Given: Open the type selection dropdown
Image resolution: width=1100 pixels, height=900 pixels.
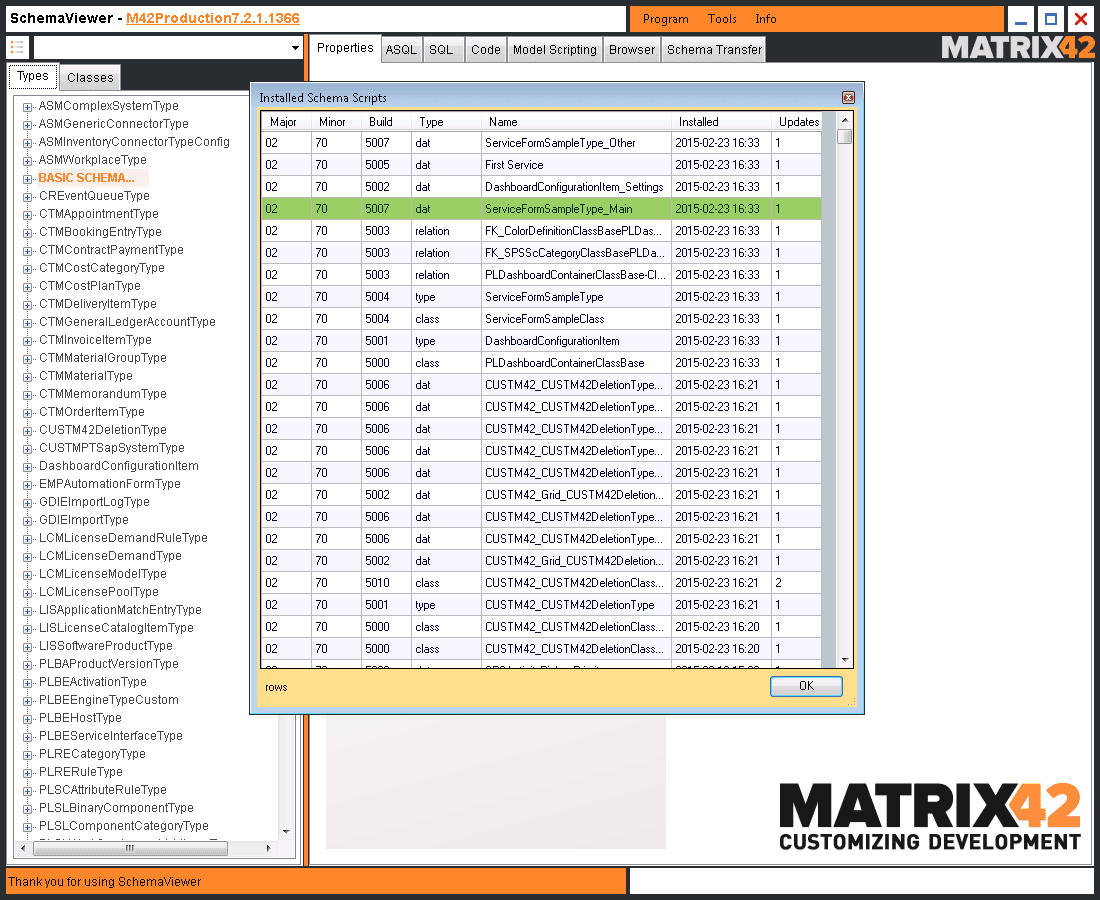Looking at the screenshot, I should click(x=295, y=46).
